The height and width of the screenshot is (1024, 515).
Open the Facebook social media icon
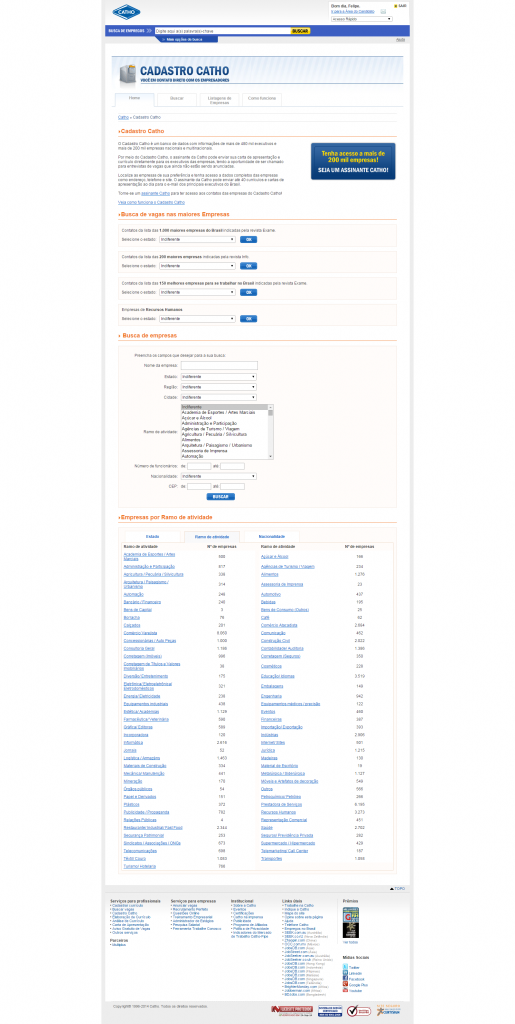tap(346, 979)
